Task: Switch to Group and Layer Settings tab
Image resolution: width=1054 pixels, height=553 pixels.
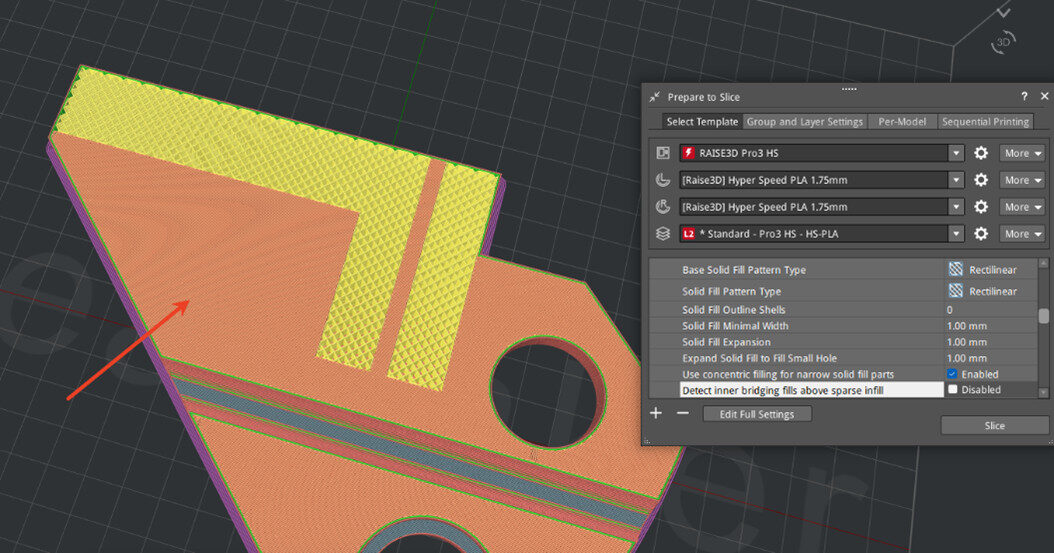Action: pos(804,122)
